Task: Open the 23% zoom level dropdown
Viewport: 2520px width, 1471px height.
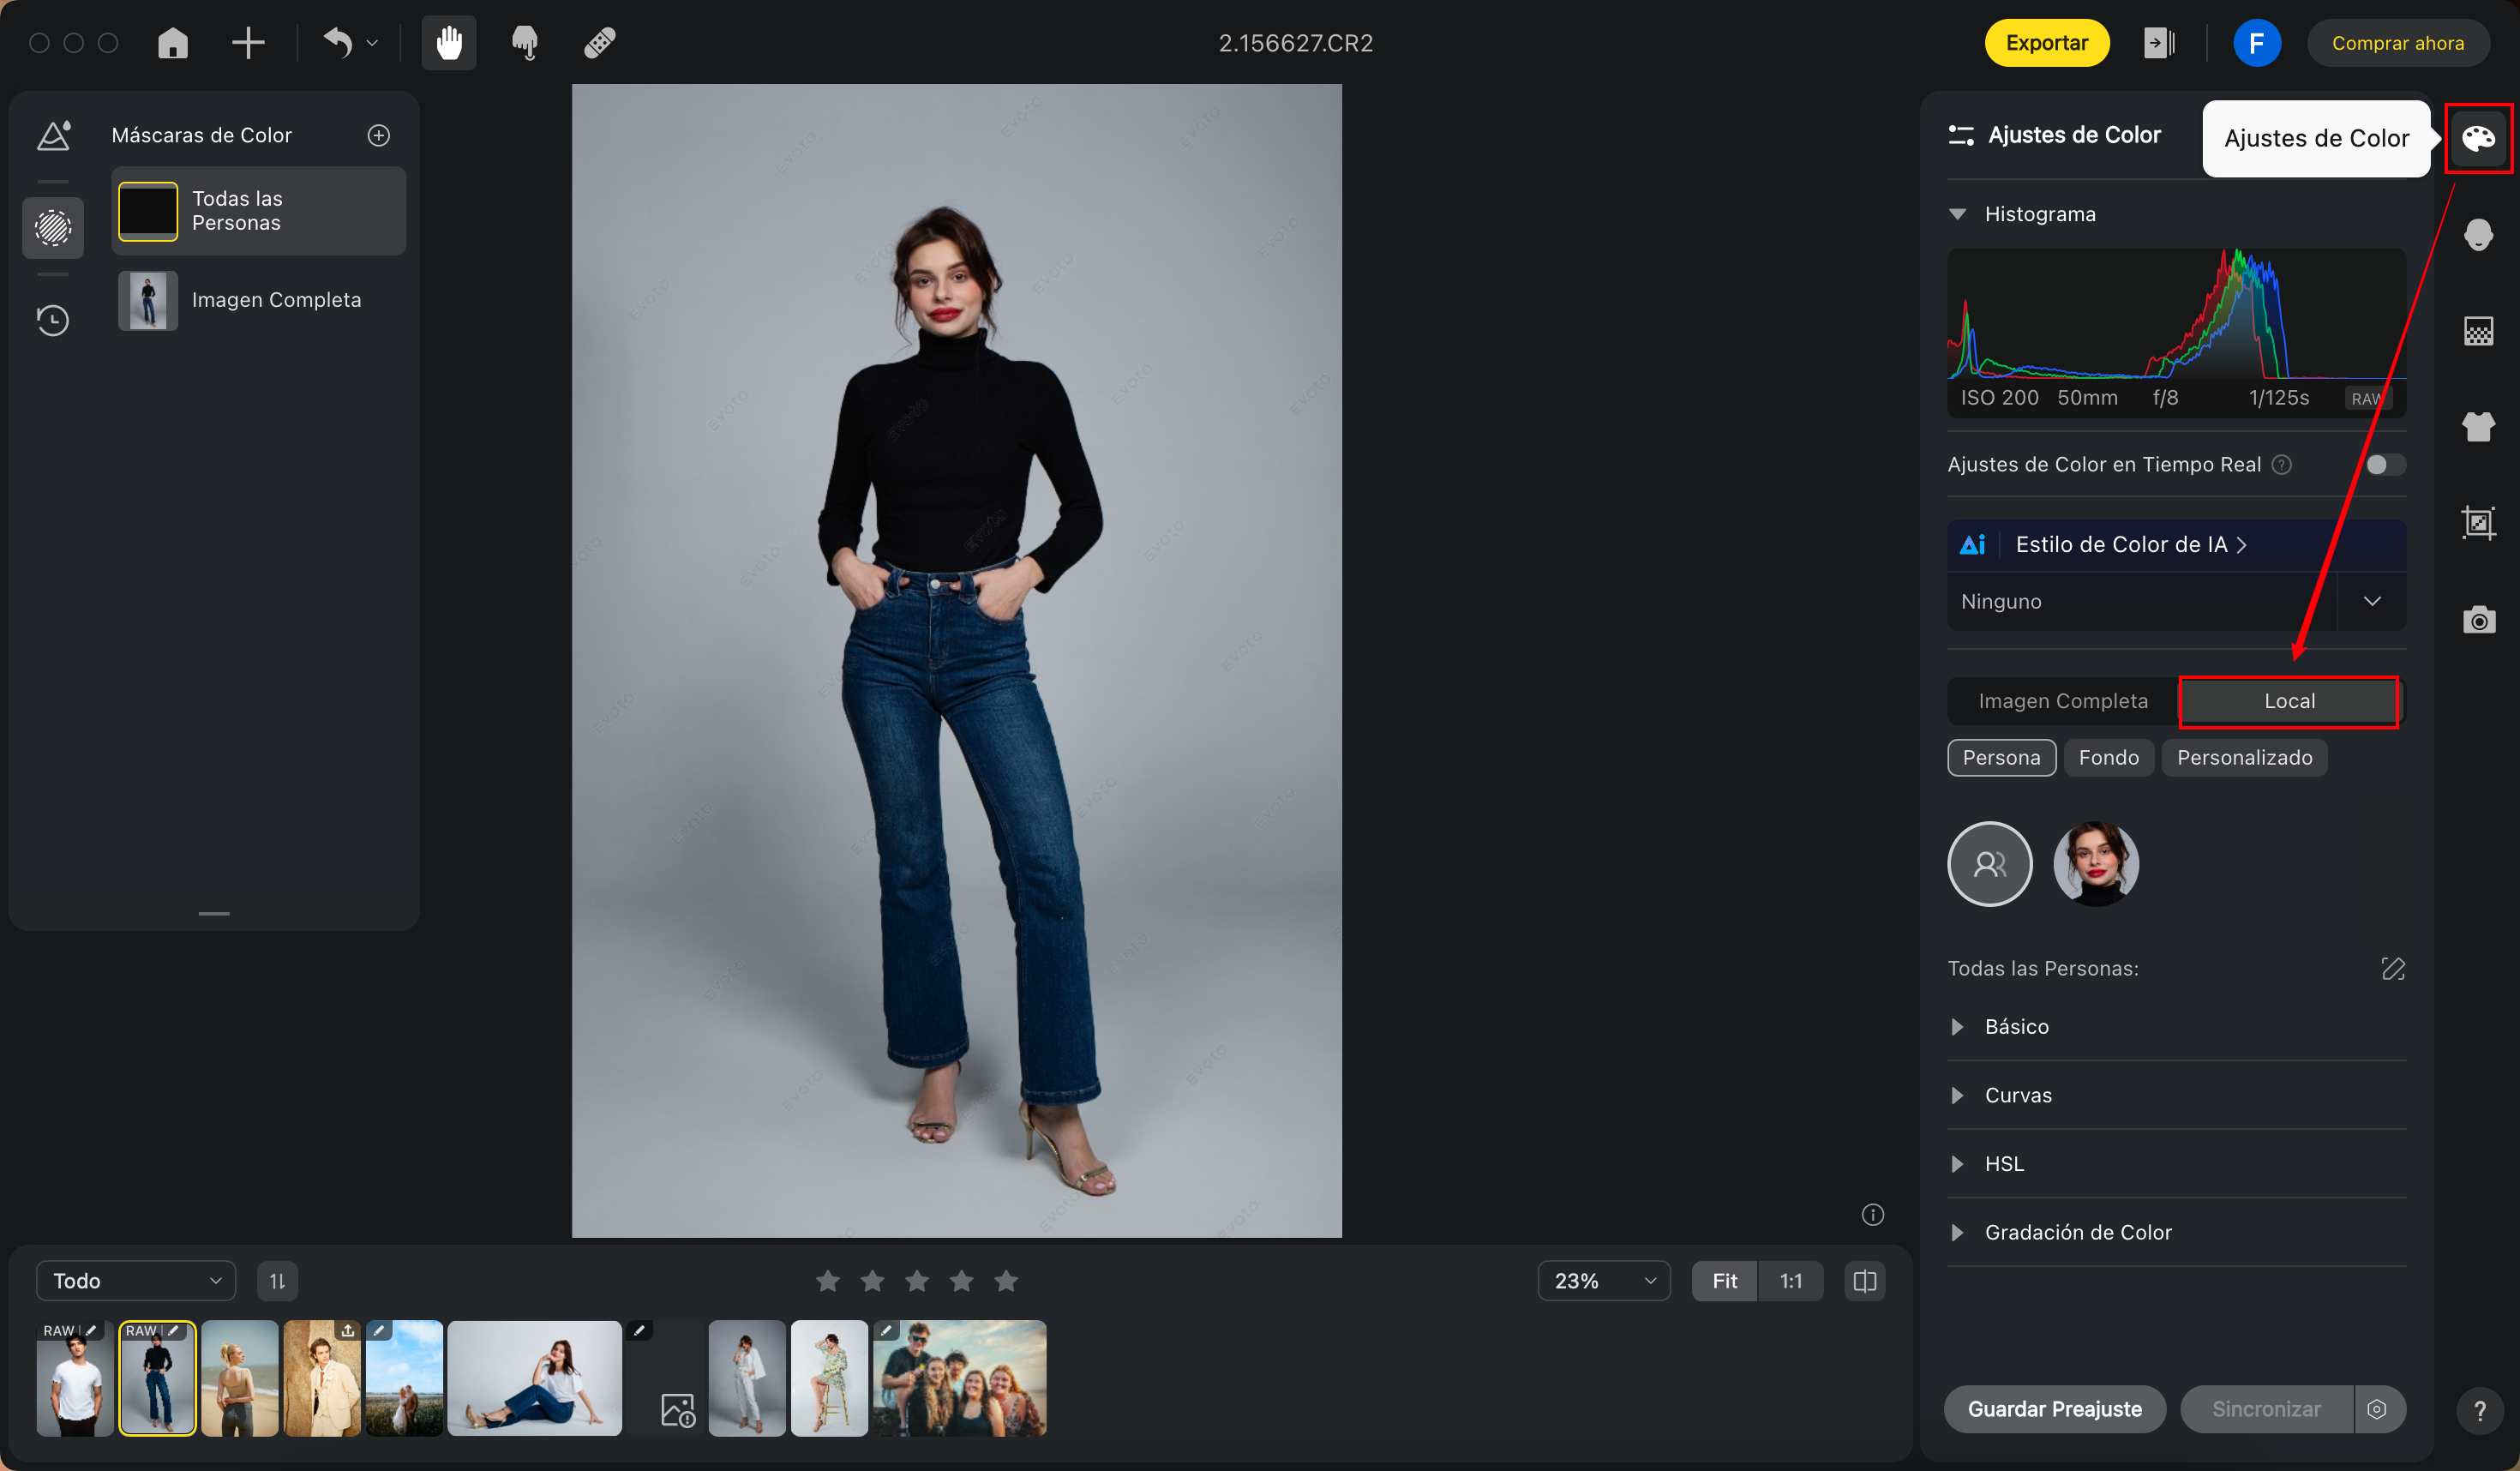Action: 1603,1281
